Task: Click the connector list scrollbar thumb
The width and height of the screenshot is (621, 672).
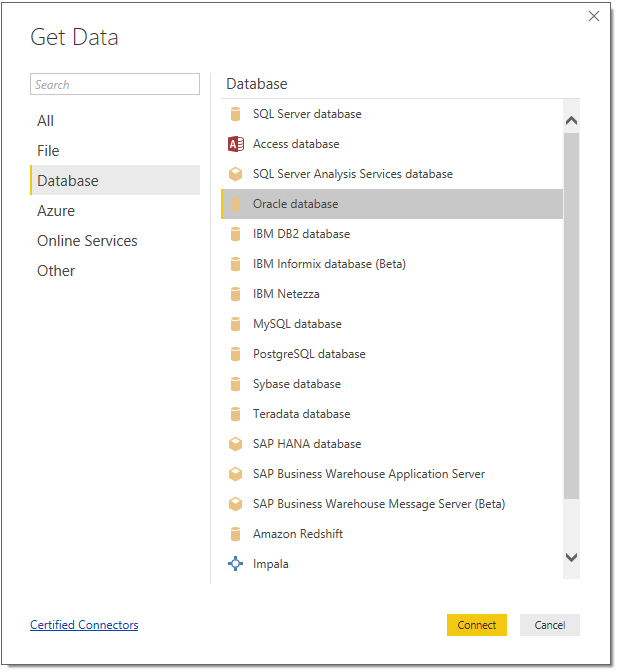Action: 571,316
